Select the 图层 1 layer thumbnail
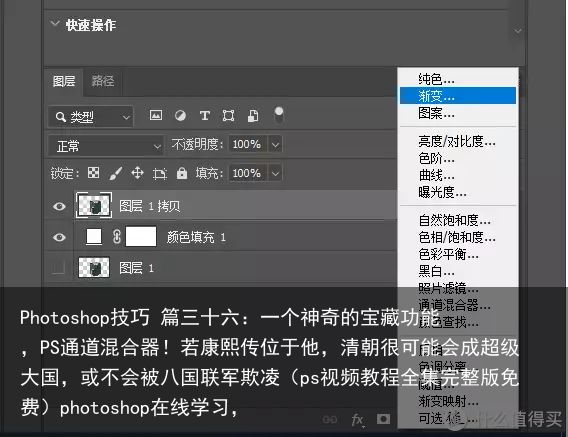Image resolution: width=568 pixels, height=437 pixels. click(x=94, y=267)
